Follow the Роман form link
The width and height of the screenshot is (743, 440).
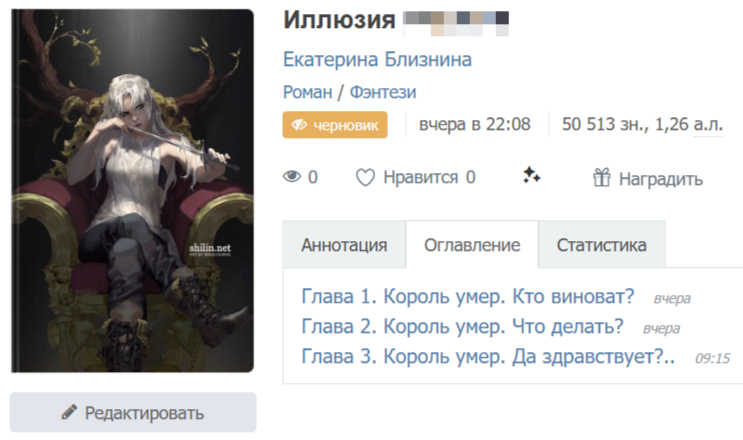click(308, 92)
